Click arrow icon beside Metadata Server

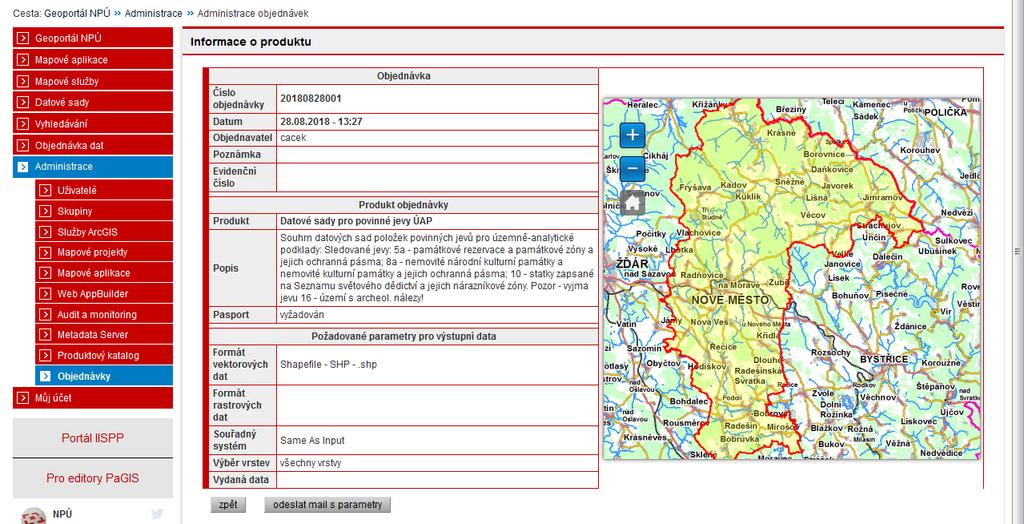tap(45, 335)
